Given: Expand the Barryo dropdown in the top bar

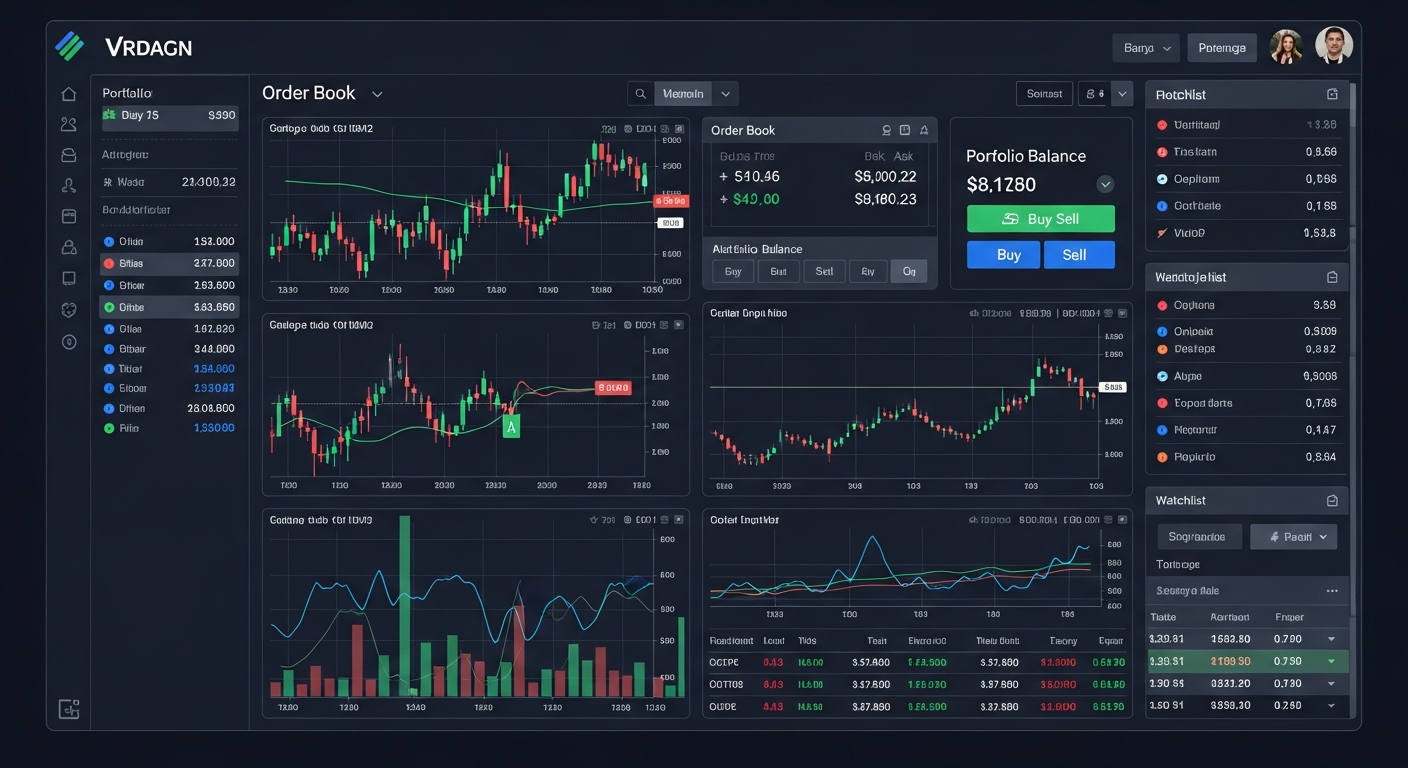Looking at the screenshot, I should point(1146,47).
